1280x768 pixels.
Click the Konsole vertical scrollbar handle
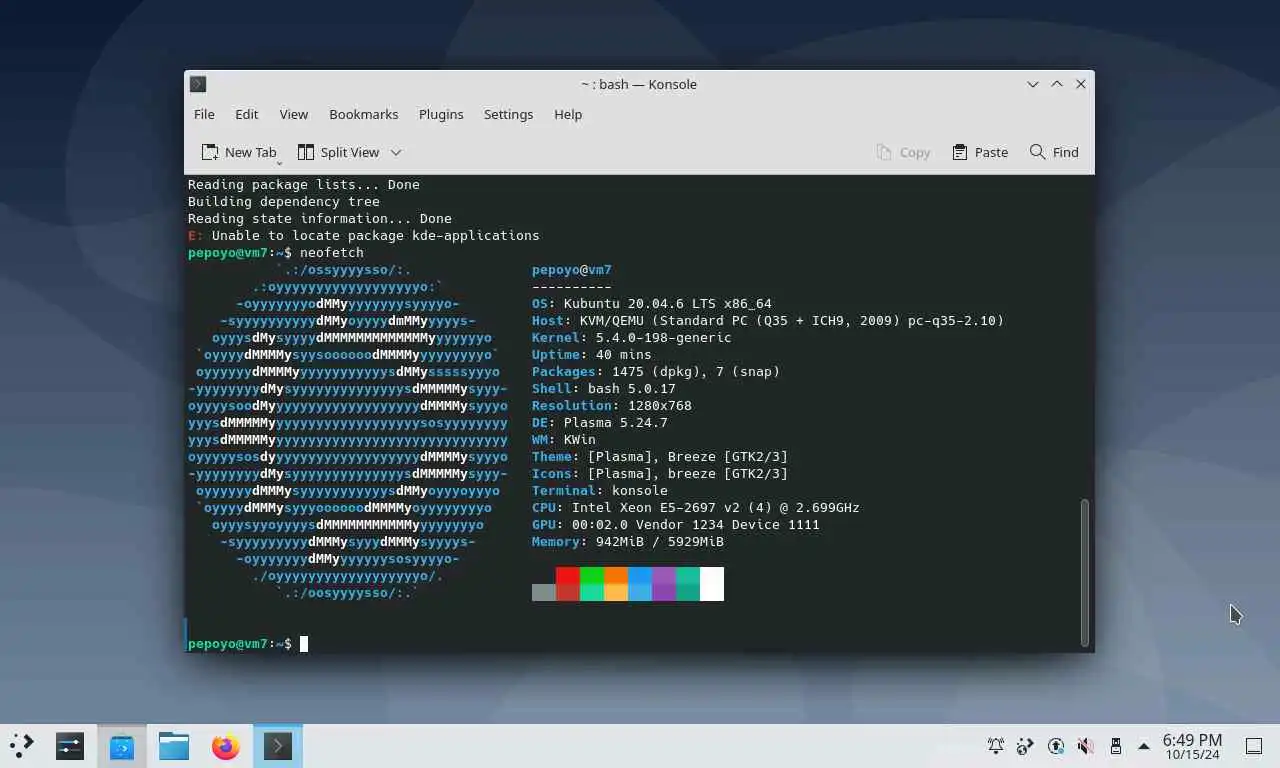1085,573
